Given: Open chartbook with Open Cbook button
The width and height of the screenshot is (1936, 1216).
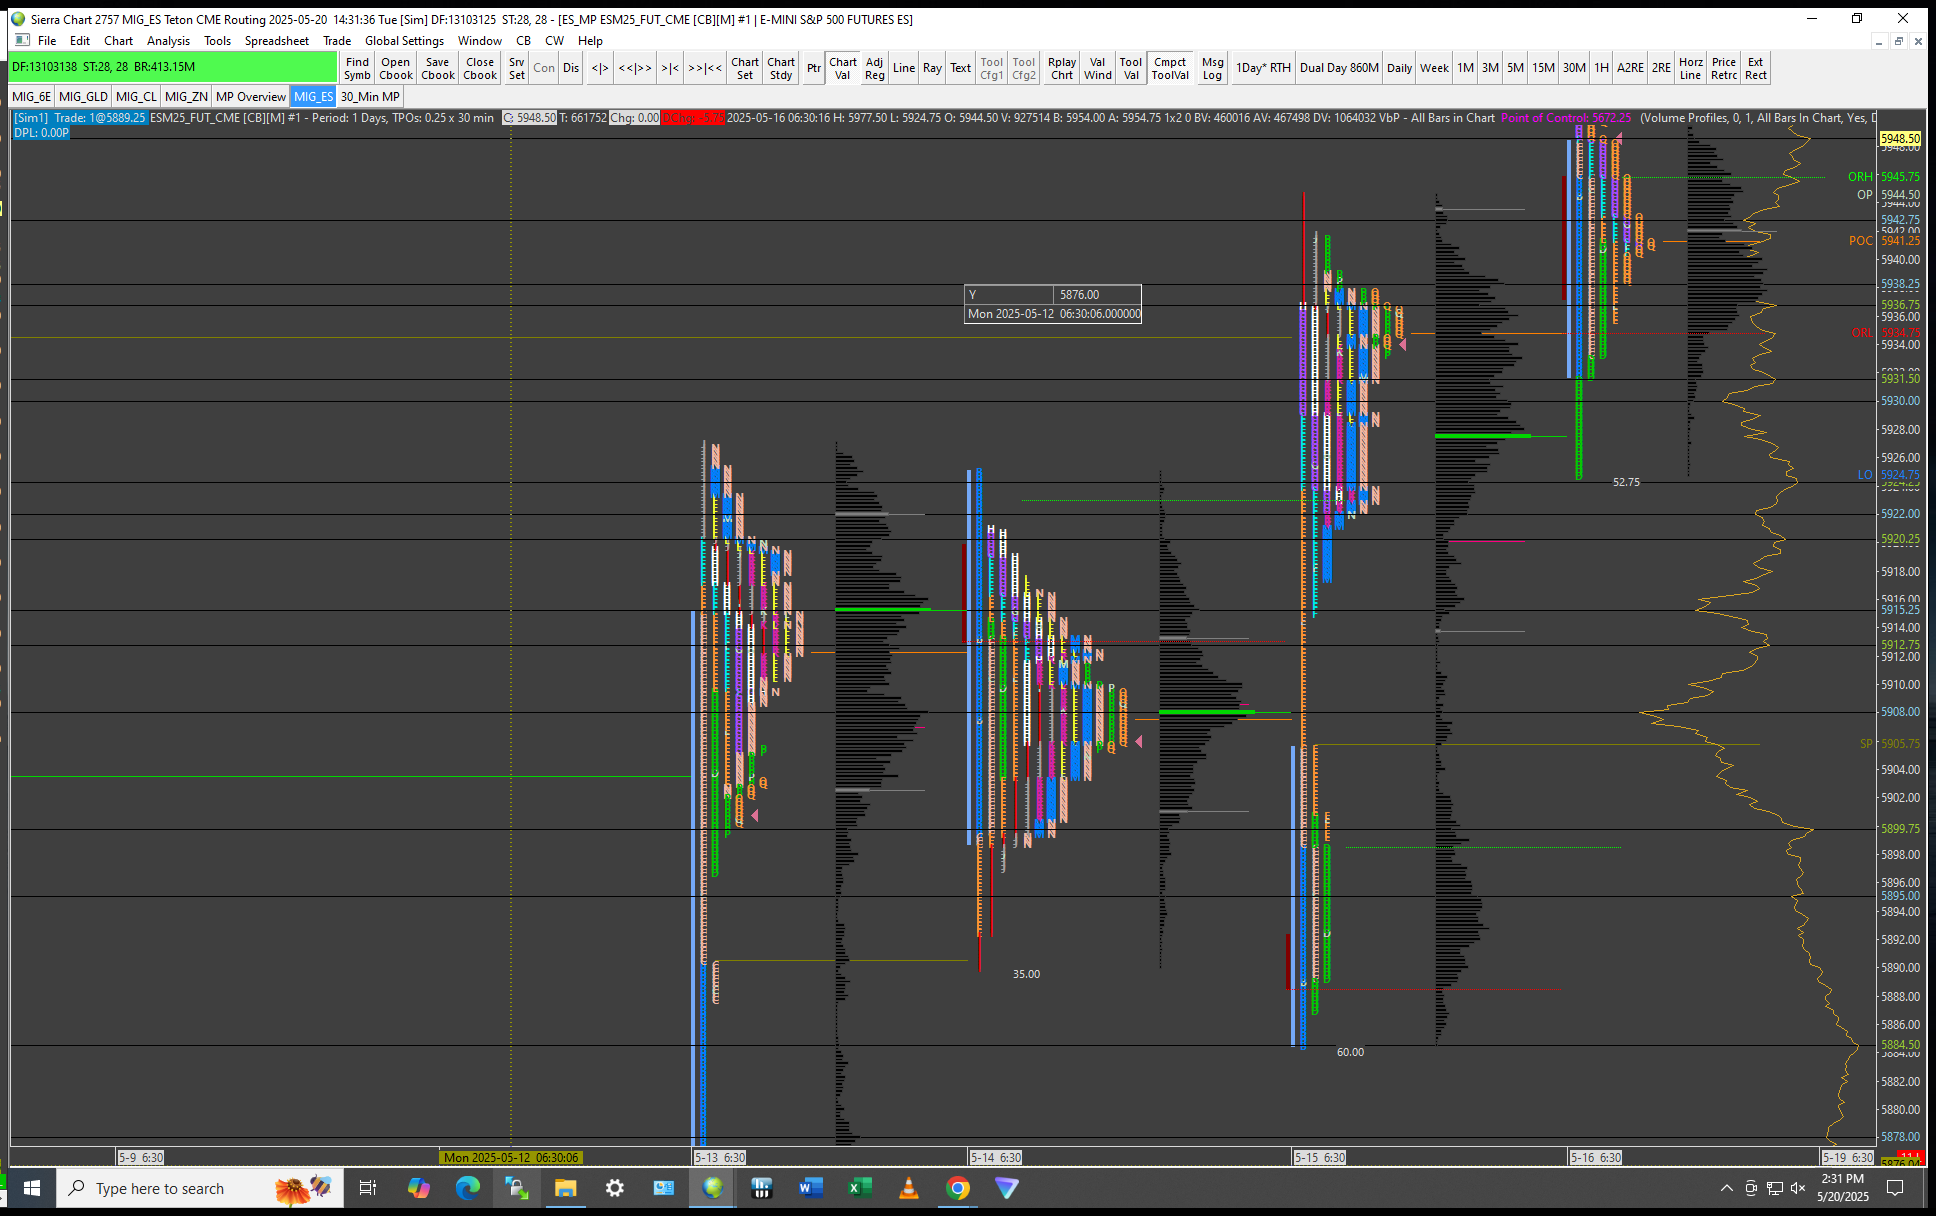Looking at the screenshot, I should pos(396,68).
